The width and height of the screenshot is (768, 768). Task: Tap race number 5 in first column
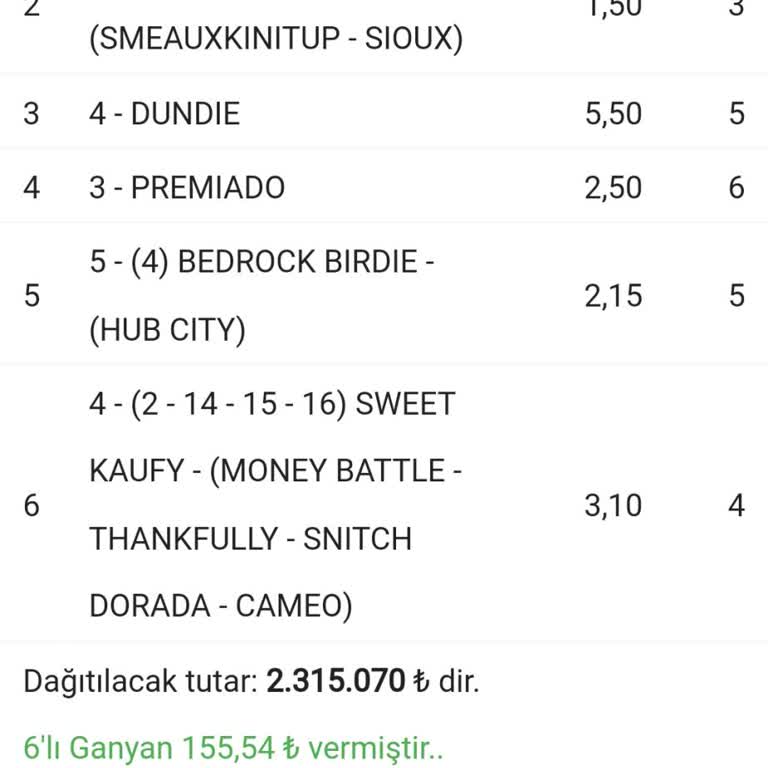pyautogui.click(x=32, y=296)
